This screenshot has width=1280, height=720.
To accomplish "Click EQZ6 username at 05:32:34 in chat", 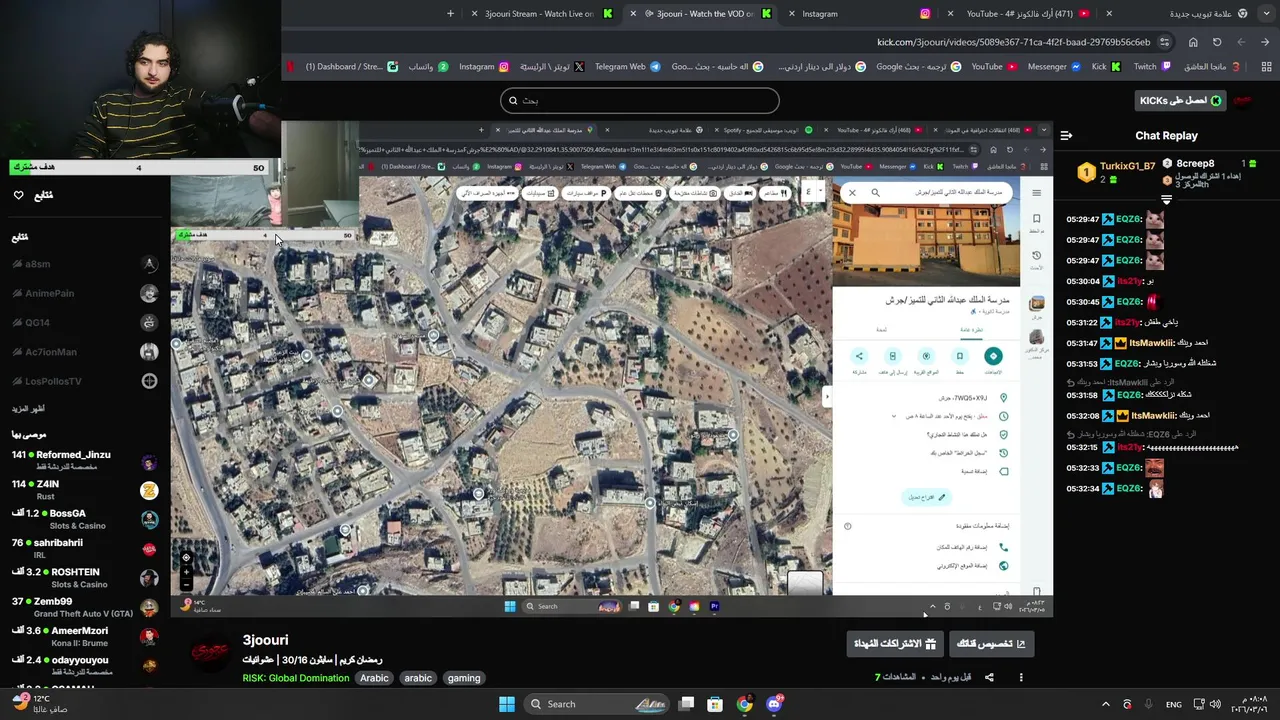I will [1128, 489].
